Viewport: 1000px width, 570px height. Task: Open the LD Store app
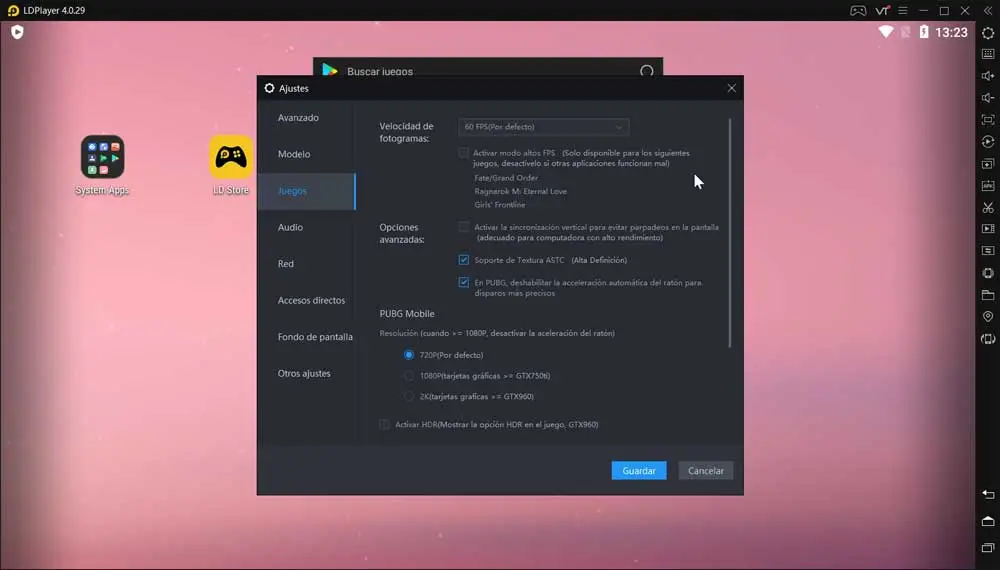[x=231, y=164]
